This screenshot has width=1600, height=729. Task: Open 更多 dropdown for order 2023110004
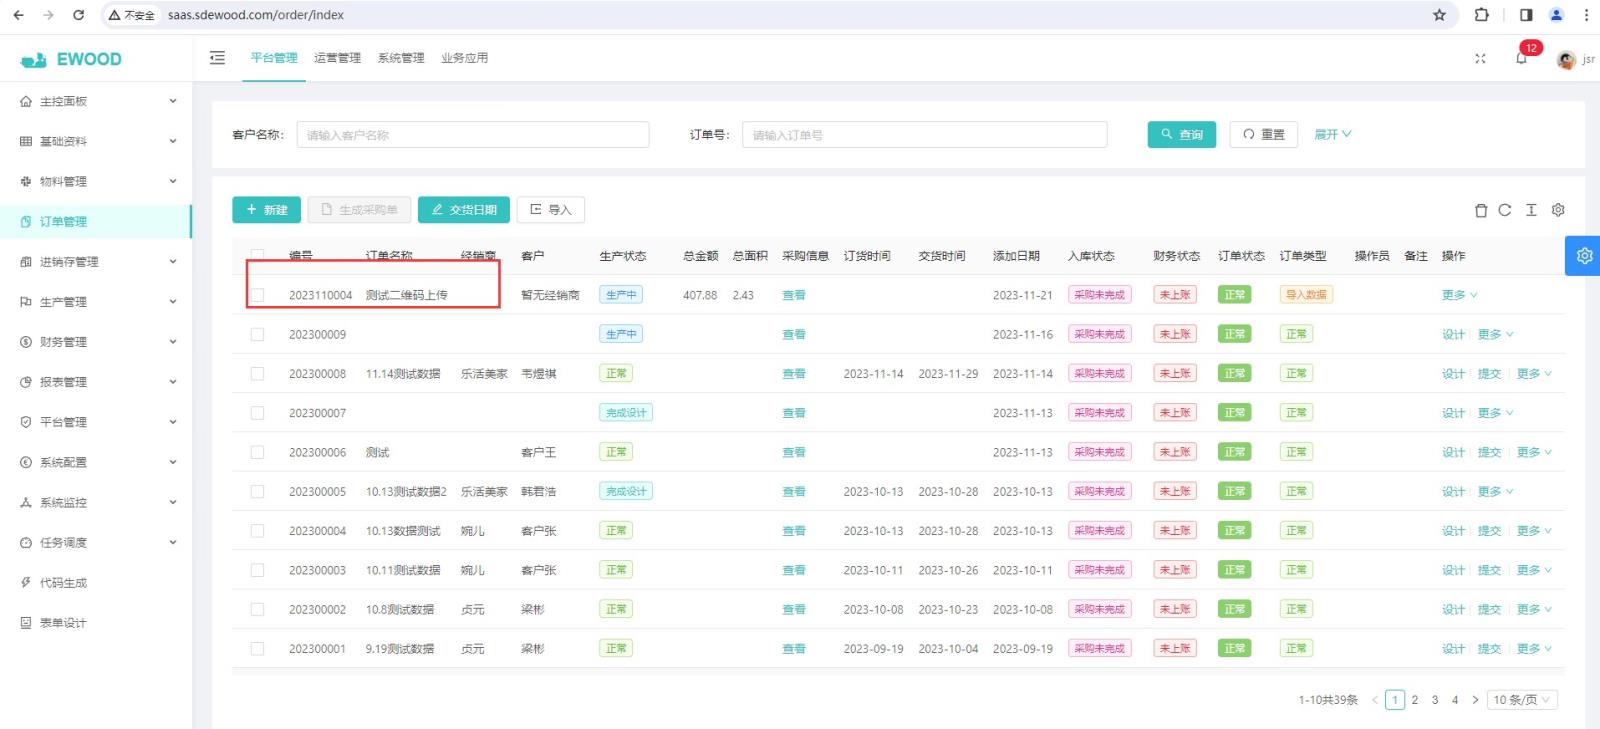pyautogui.click(x=1459, y=295)
